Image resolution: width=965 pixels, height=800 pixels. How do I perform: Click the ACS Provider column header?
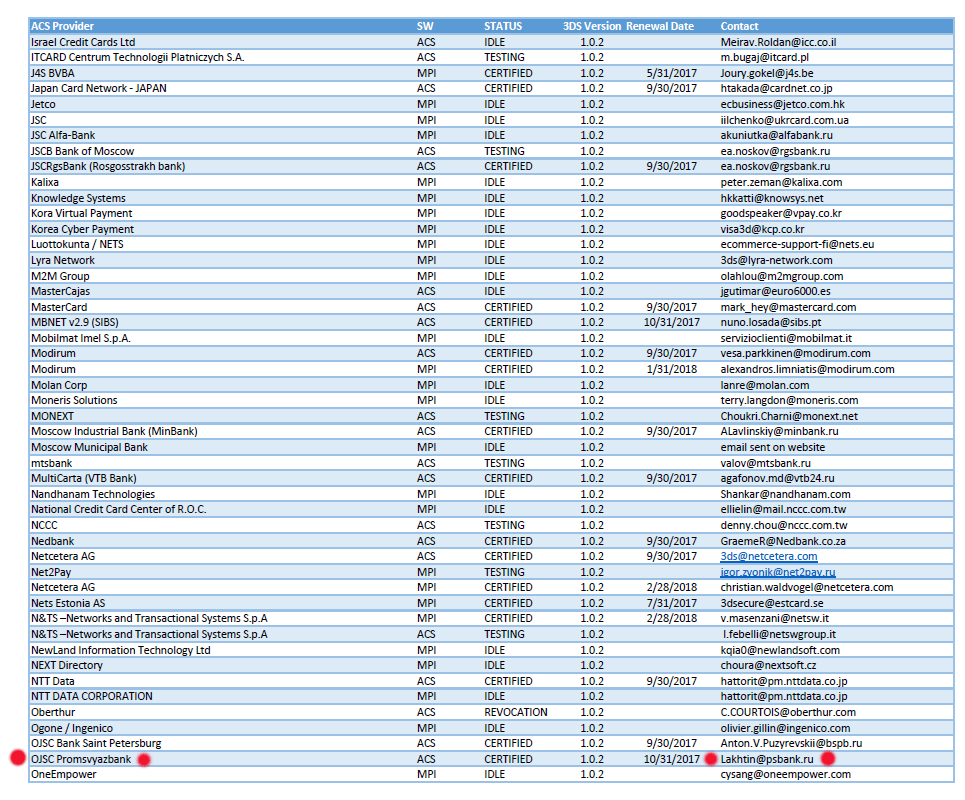[62, 26]
